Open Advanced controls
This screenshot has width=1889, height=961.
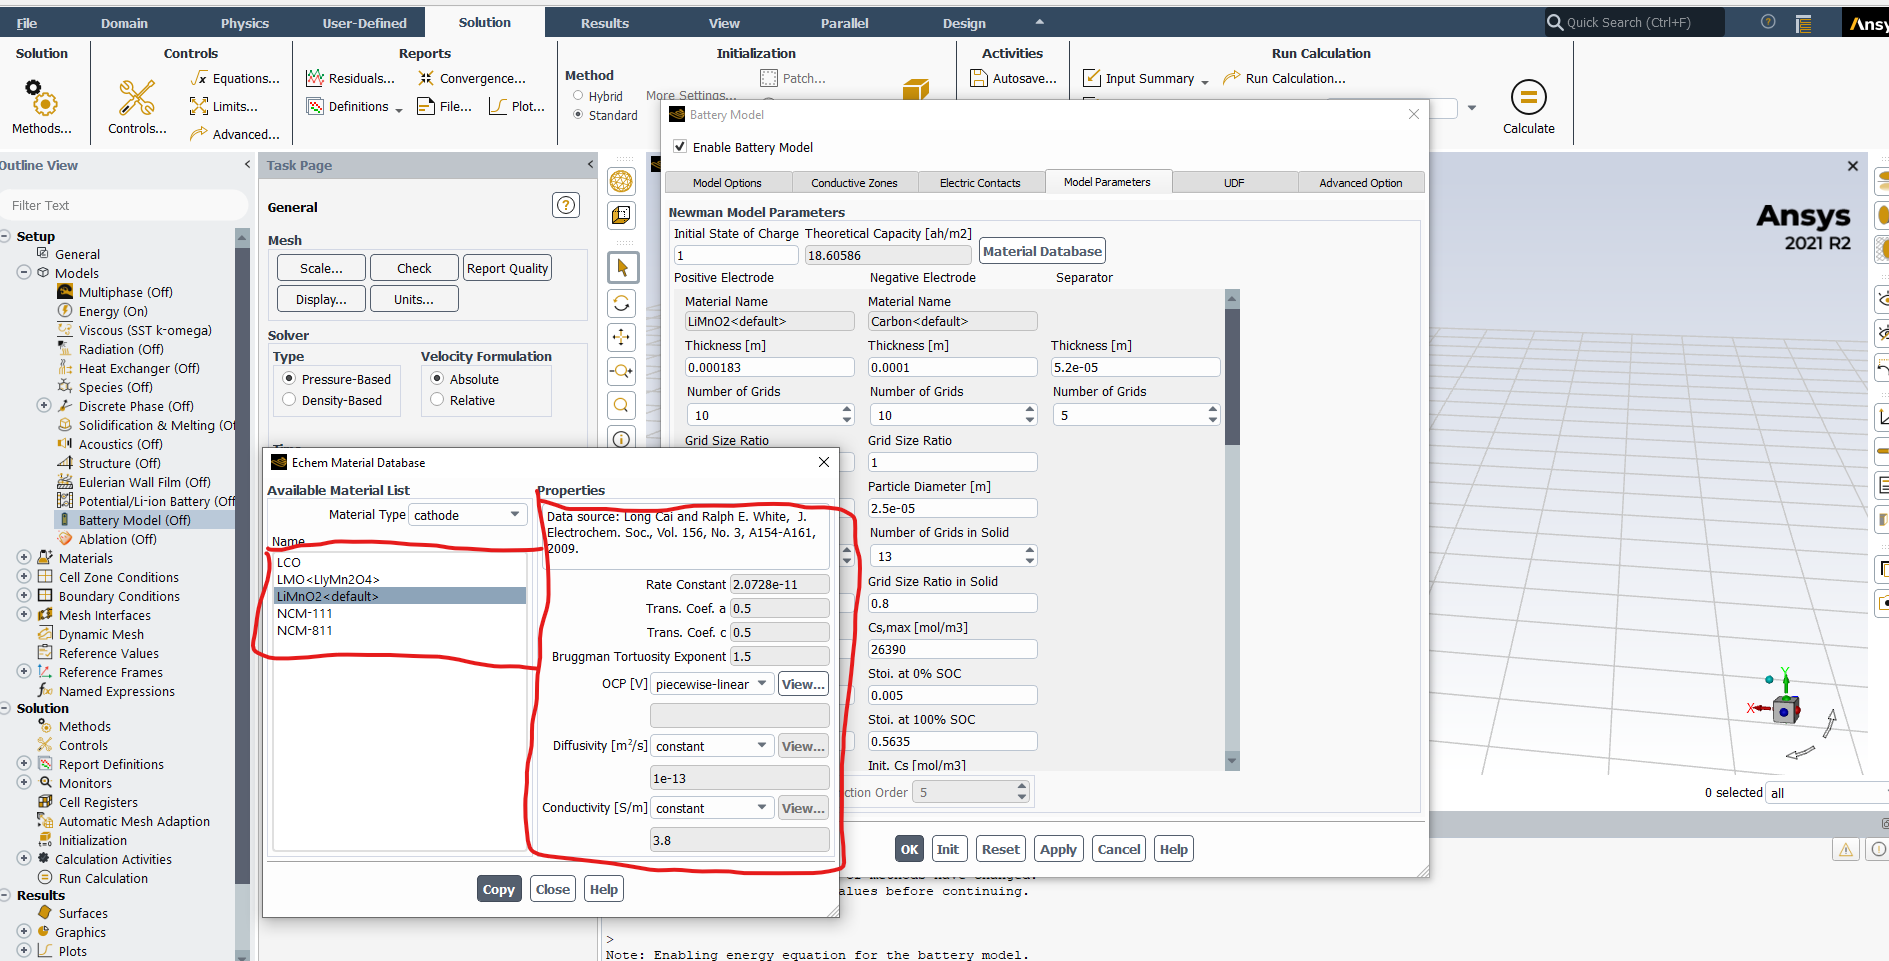pos(236,134)
